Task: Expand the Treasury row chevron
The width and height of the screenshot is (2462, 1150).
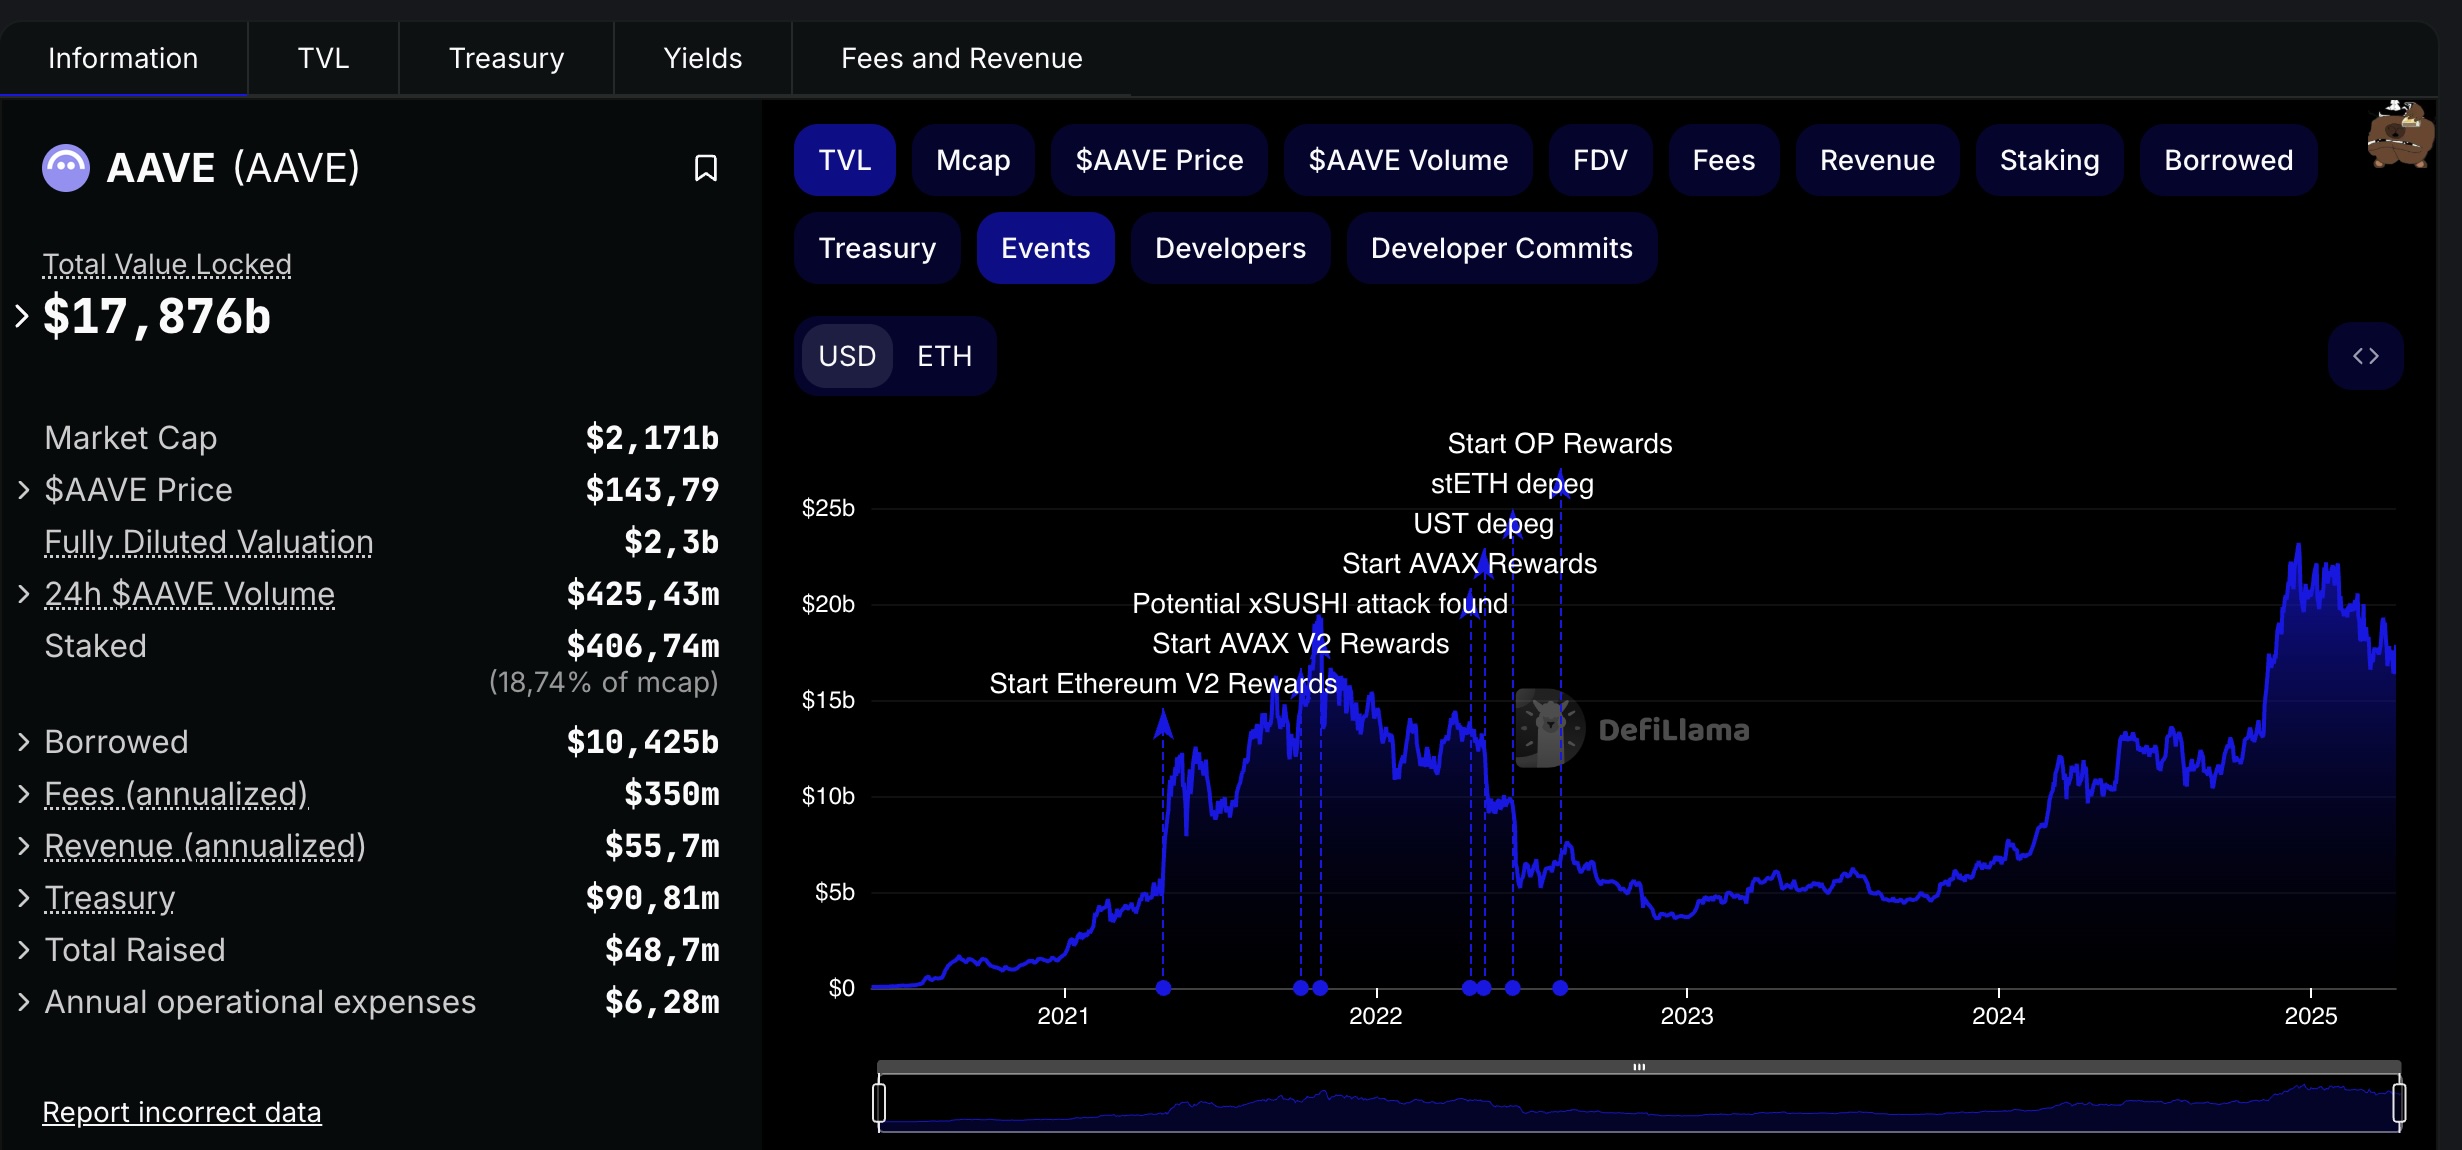Action: pos(24,898)
